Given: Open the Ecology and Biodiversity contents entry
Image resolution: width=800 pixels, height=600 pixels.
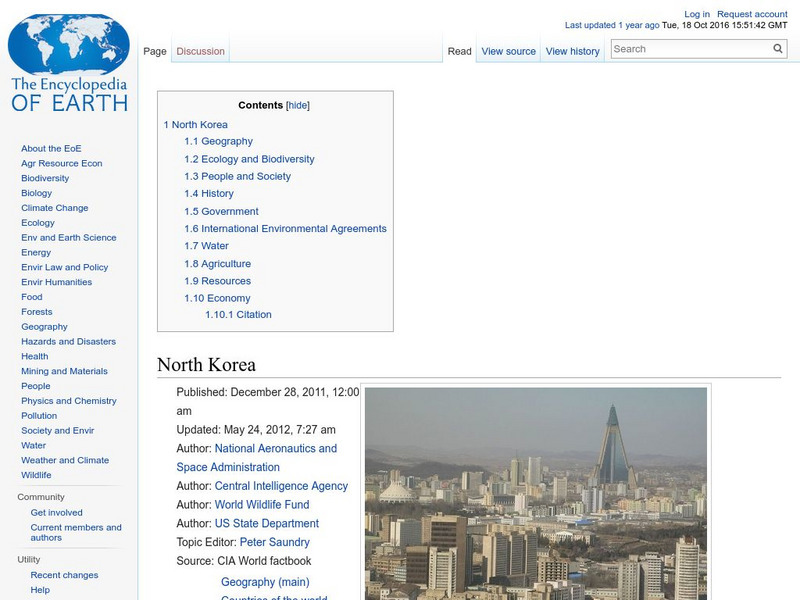Looking at the screenshot, I should click(x=256, y=158).
